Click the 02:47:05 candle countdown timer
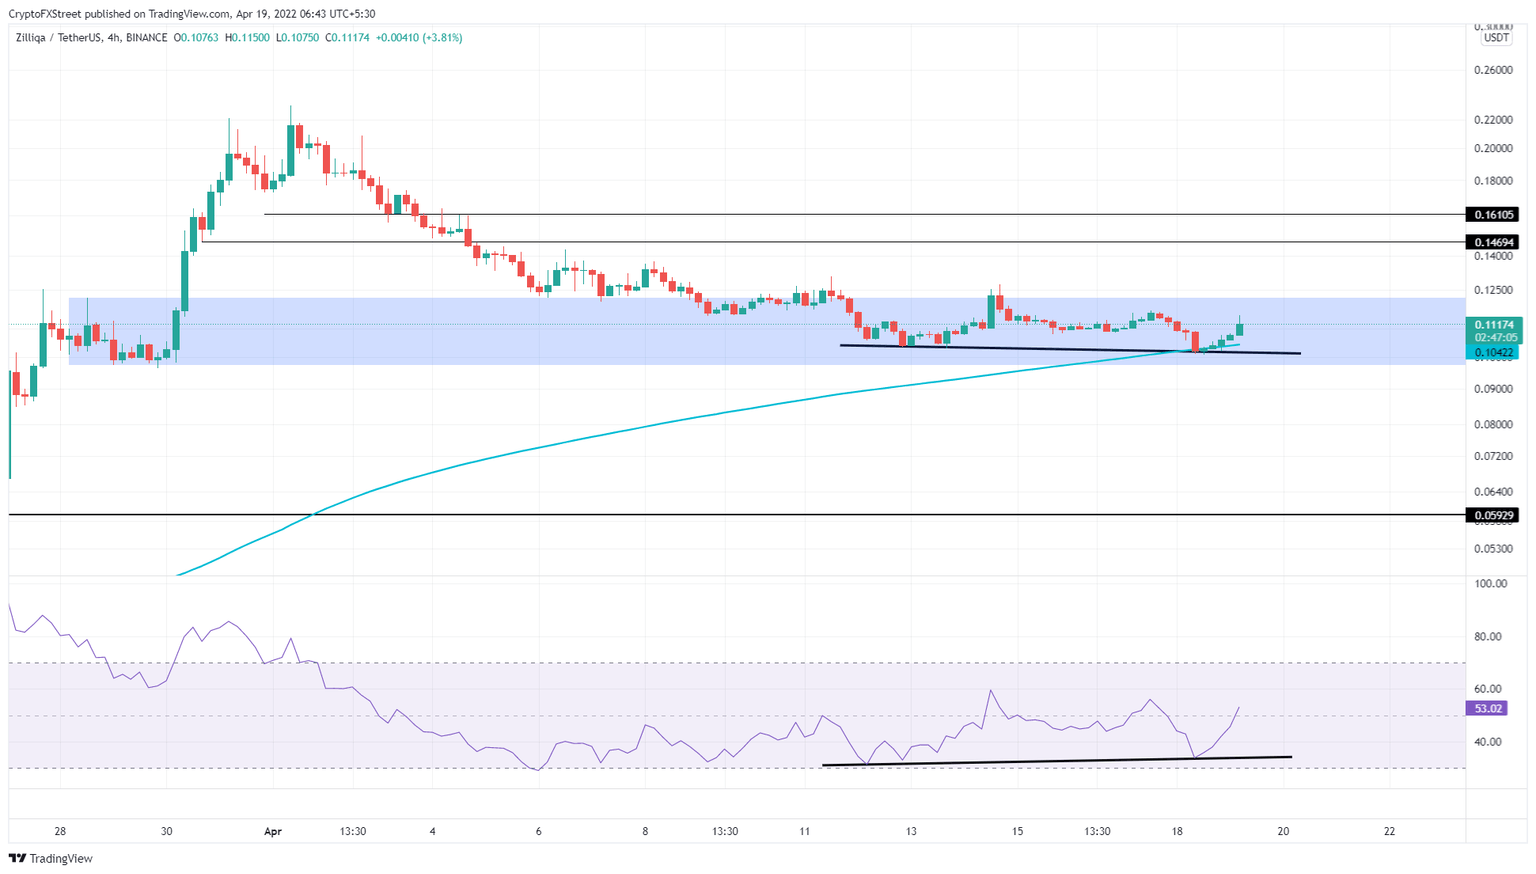Image resolution: width=1536 pixels, height=874 pixels. 1494,338
